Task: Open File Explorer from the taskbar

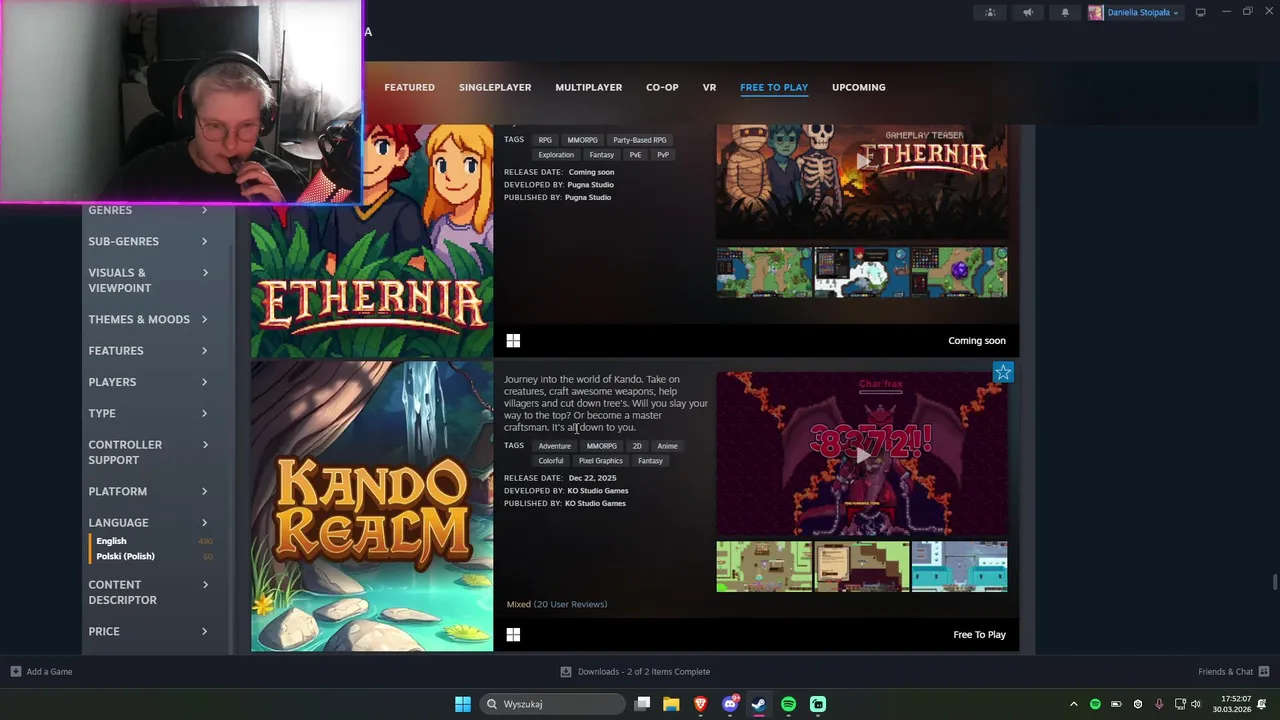Action: (671, 704)
